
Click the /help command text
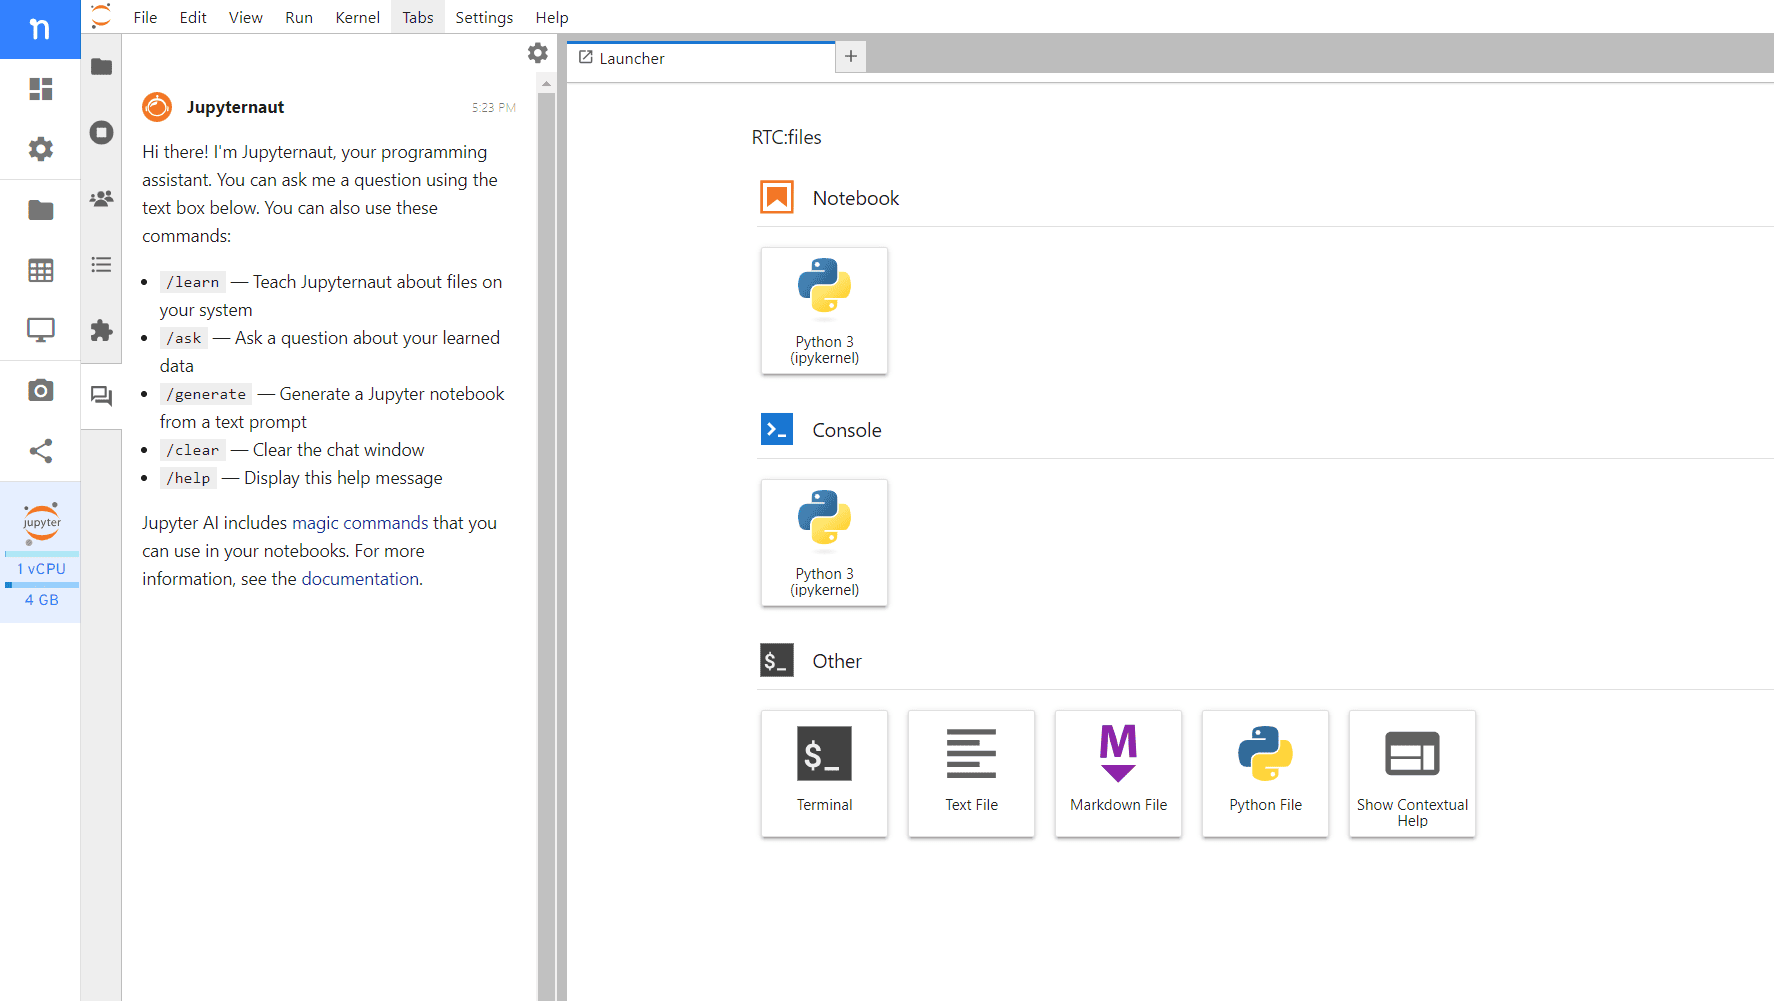point(188,478)
